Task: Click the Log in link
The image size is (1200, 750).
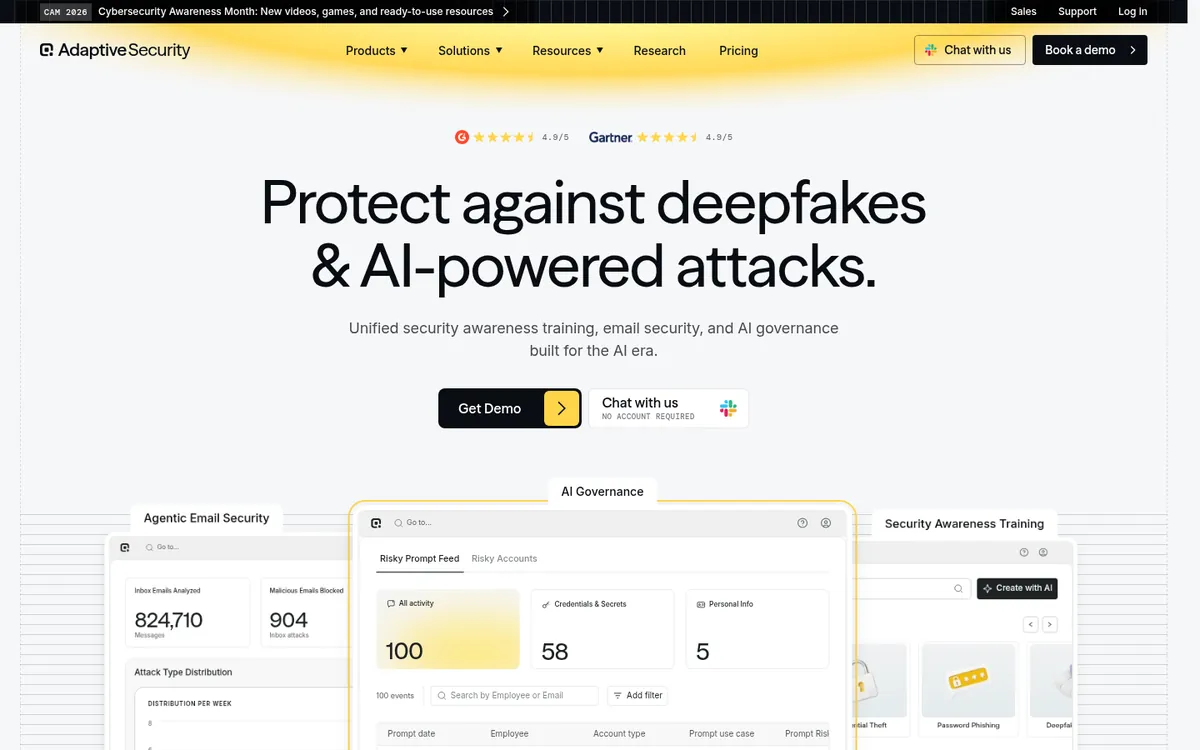Action: [x=1133, y=12]
